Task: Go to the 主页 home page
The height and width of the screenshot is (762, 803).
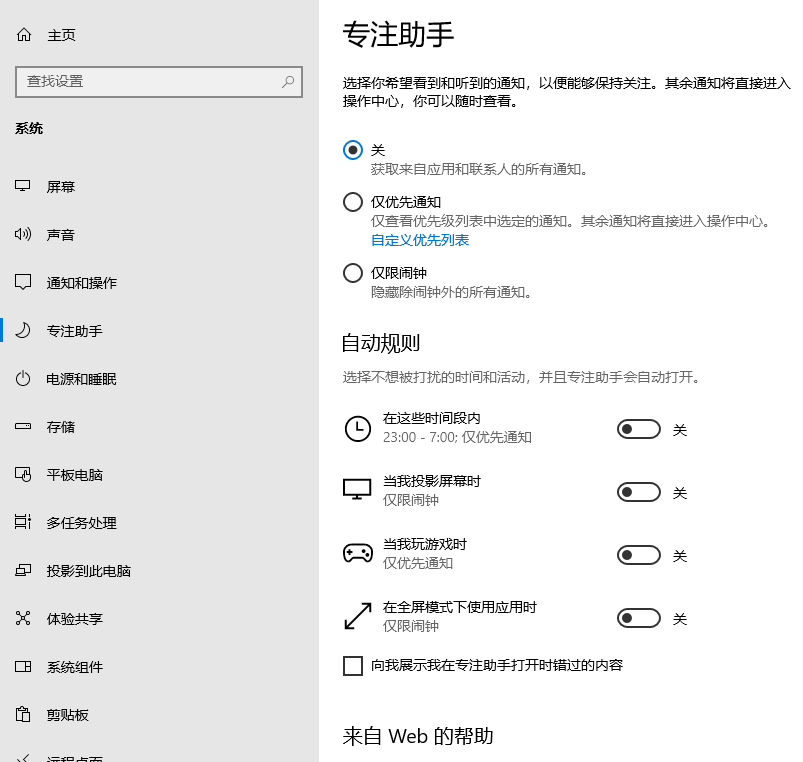Action: click(48, 34)
